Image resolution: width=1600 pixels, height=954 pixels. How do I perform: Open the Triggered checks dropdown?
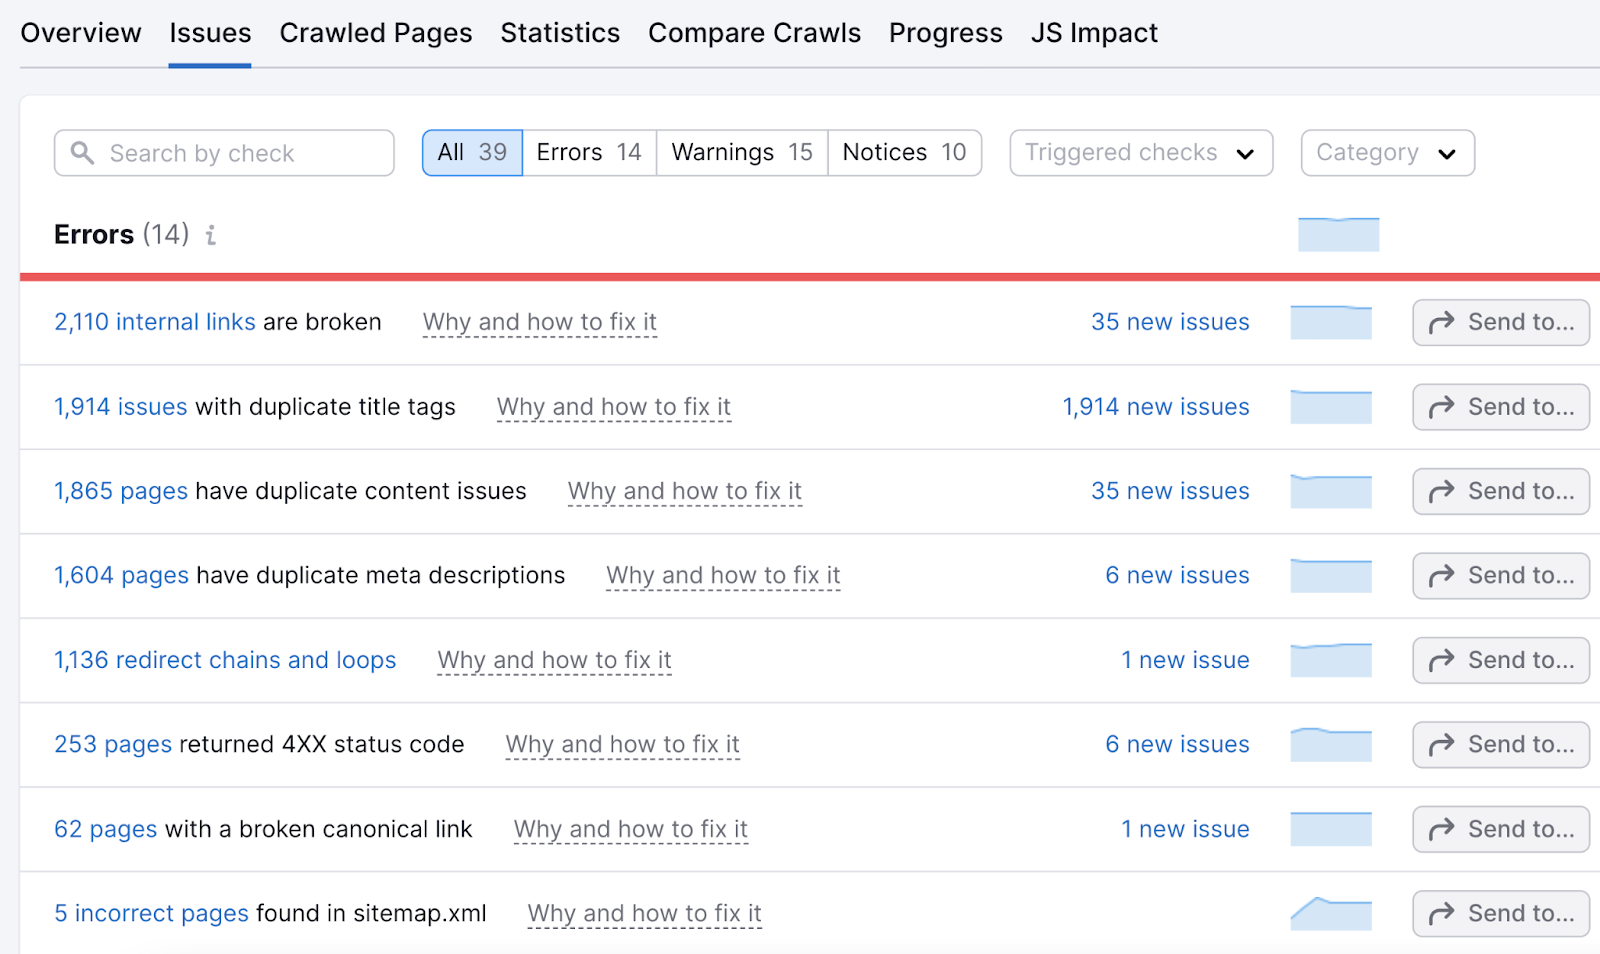coord(1139,152)
